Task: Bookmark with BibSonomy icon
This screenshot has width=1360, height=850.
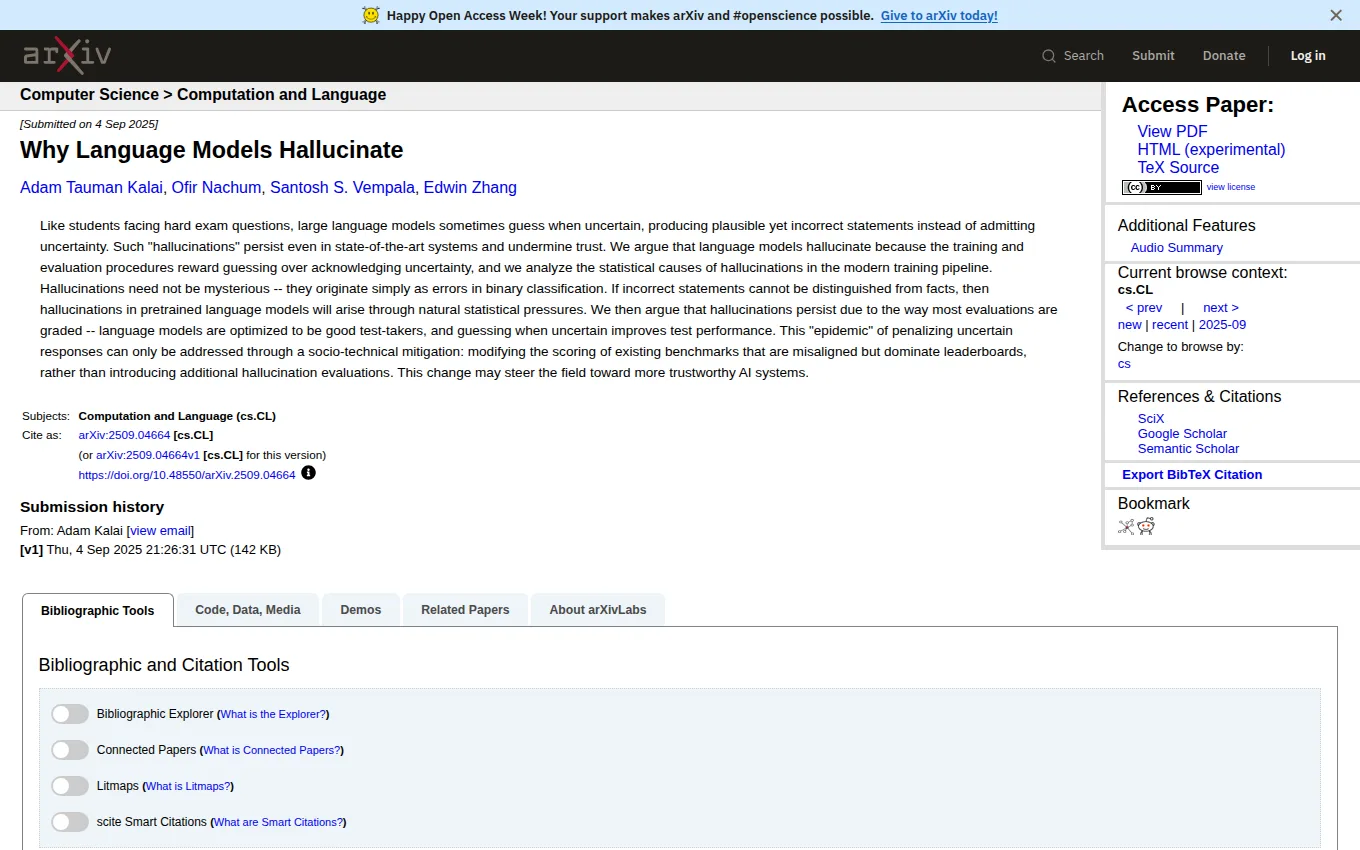Action: coord(1126,527)
